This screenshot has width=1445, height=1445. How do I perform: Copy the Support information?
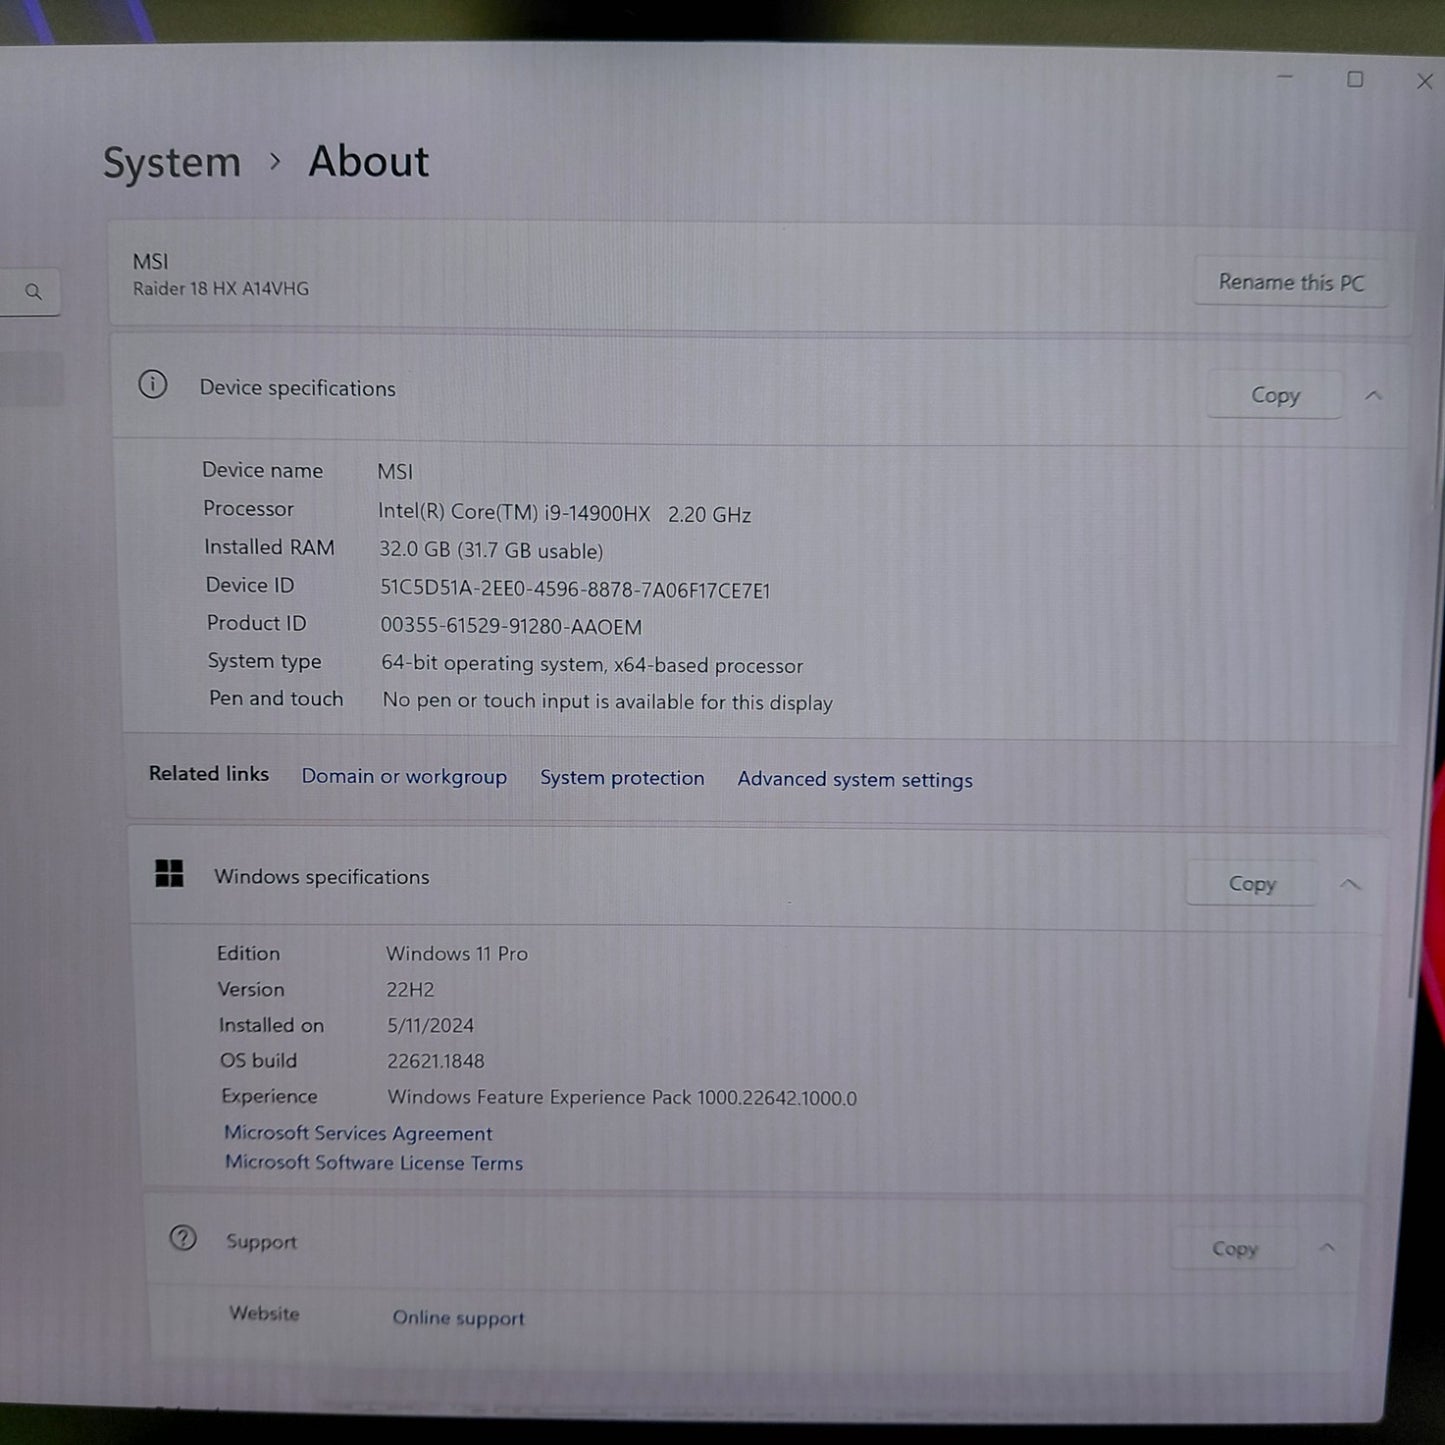1234,1249
